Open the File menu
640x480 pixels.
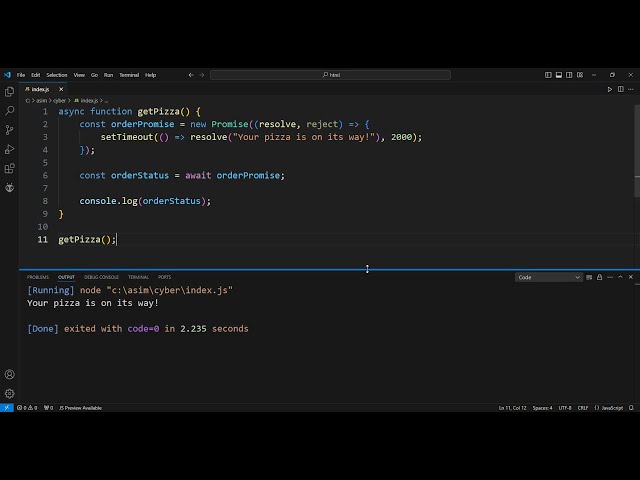(x=21, y=75)
